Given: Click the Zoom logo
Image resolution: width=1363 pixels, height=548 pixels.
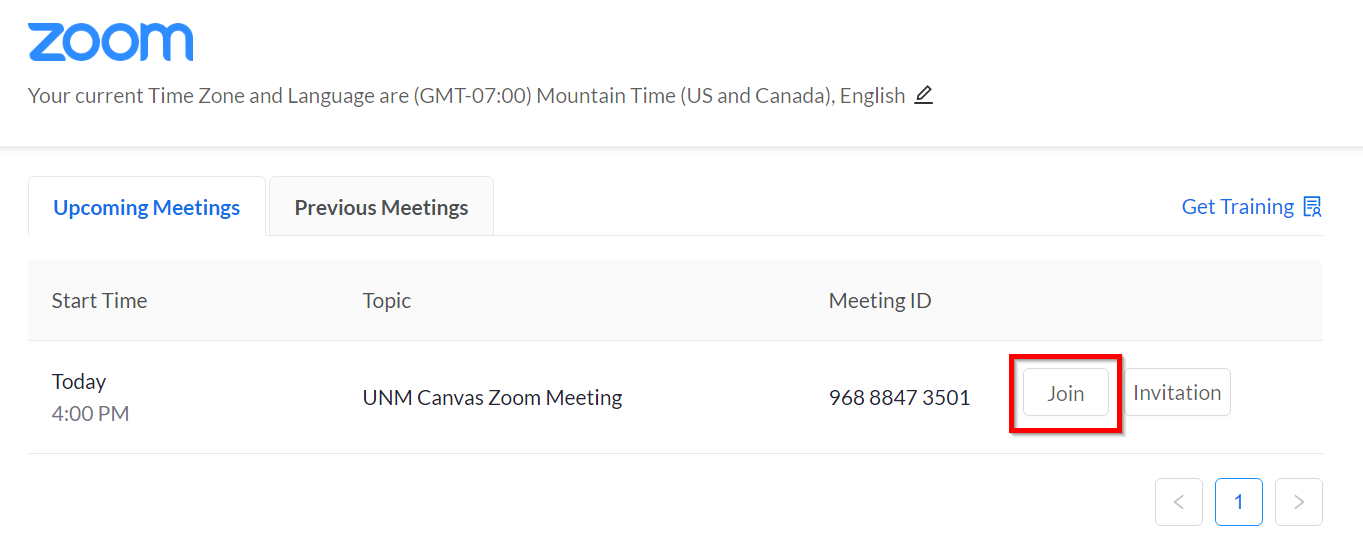Looking at the screenshot, I should [110, 43].
